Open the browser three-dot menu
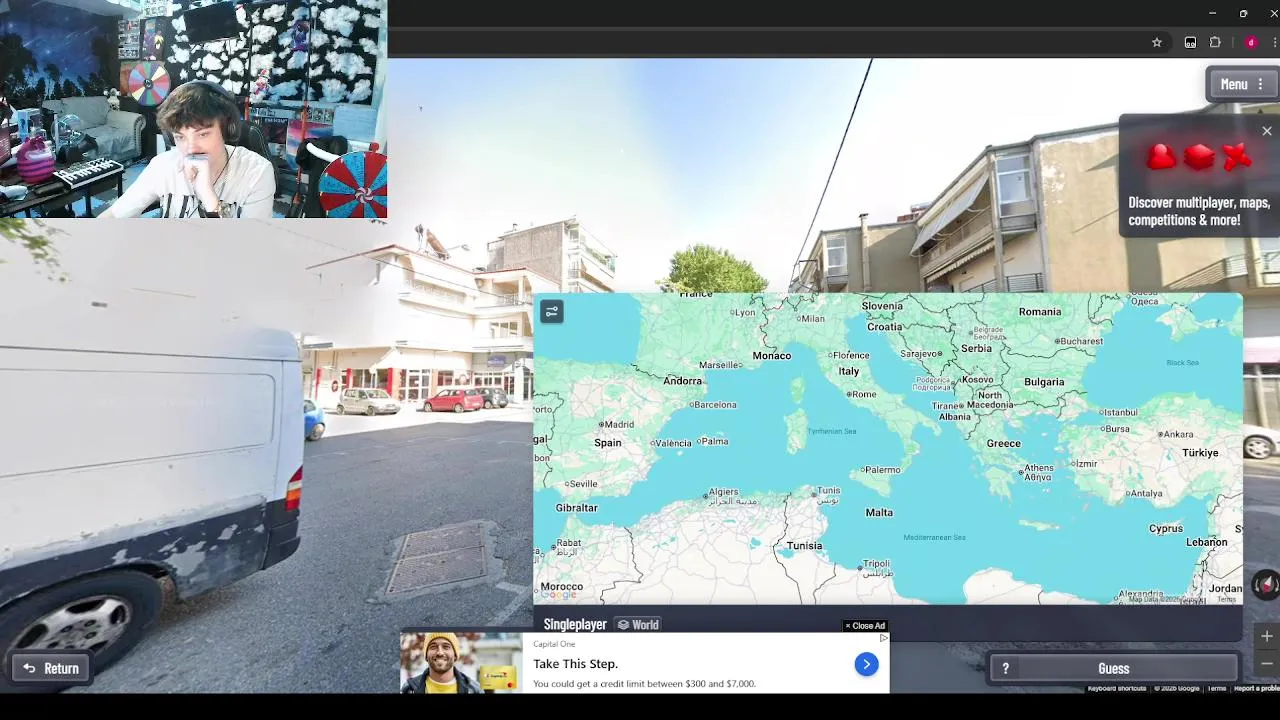1280x720 pixels. (x=1274, y=42)
